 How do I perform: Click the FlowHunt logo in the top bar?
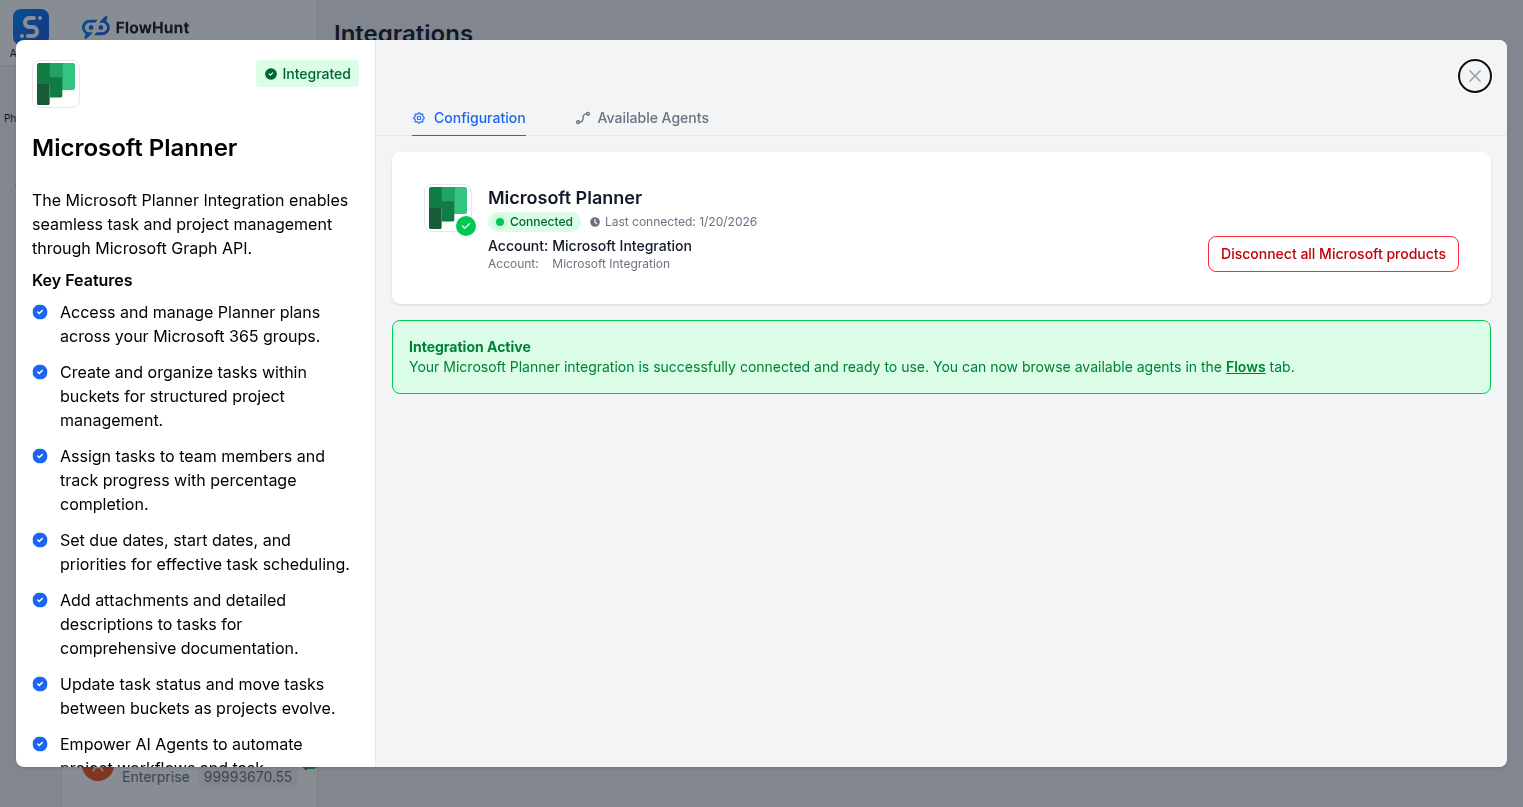point(135,27)
